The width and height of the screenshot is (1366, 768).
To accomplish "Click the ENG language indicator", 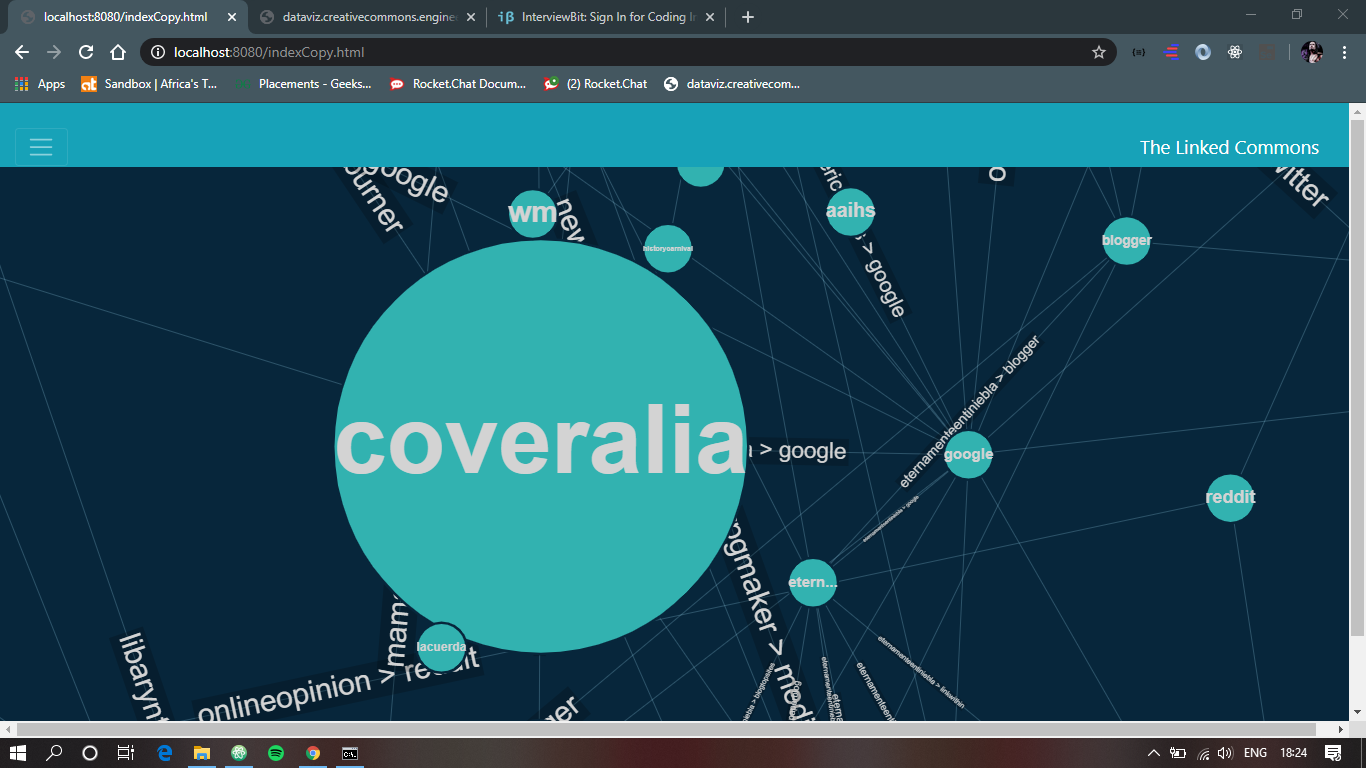I will 1256,753.
